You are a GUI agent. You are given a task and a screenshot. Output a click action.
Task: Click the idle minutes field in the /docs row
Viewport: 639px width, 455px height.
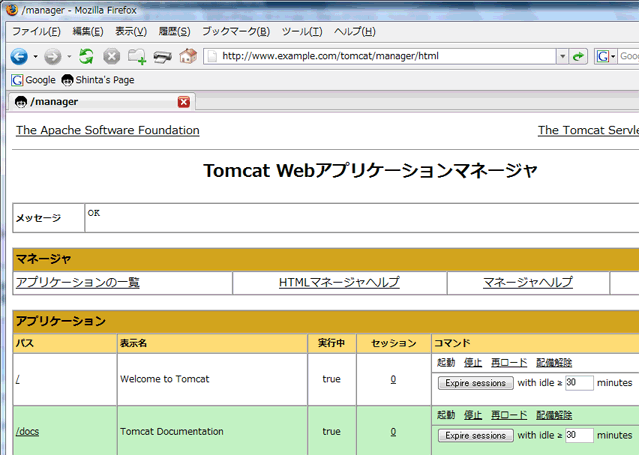click(x=578, y=435)
